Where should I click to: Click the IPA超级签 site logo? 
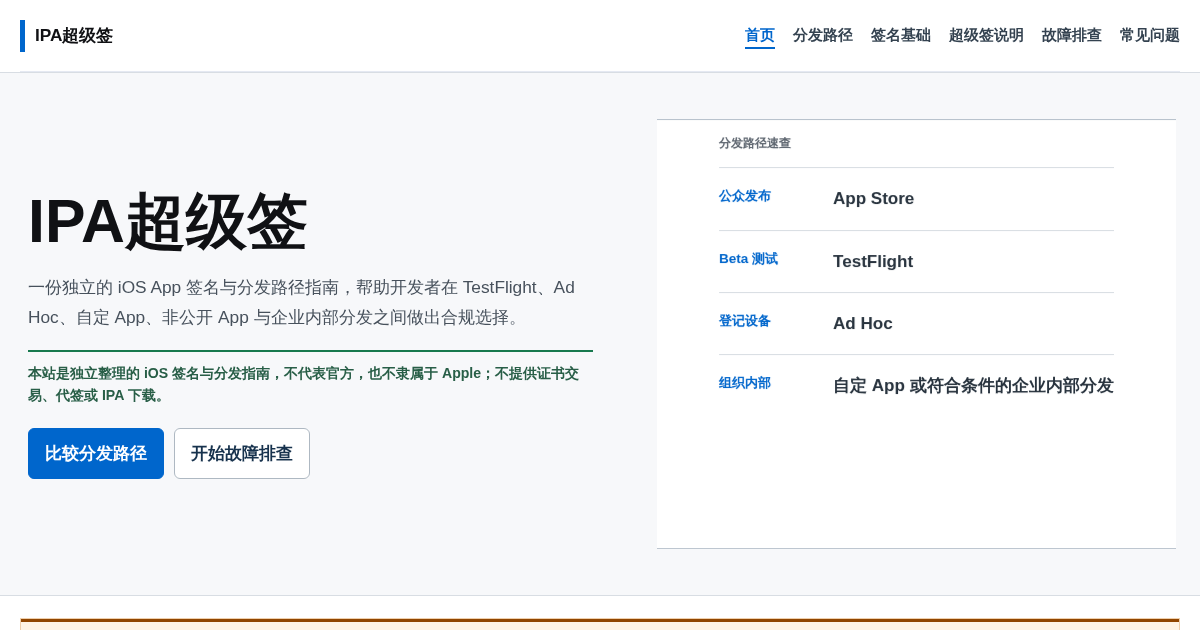tap(67, 36)
